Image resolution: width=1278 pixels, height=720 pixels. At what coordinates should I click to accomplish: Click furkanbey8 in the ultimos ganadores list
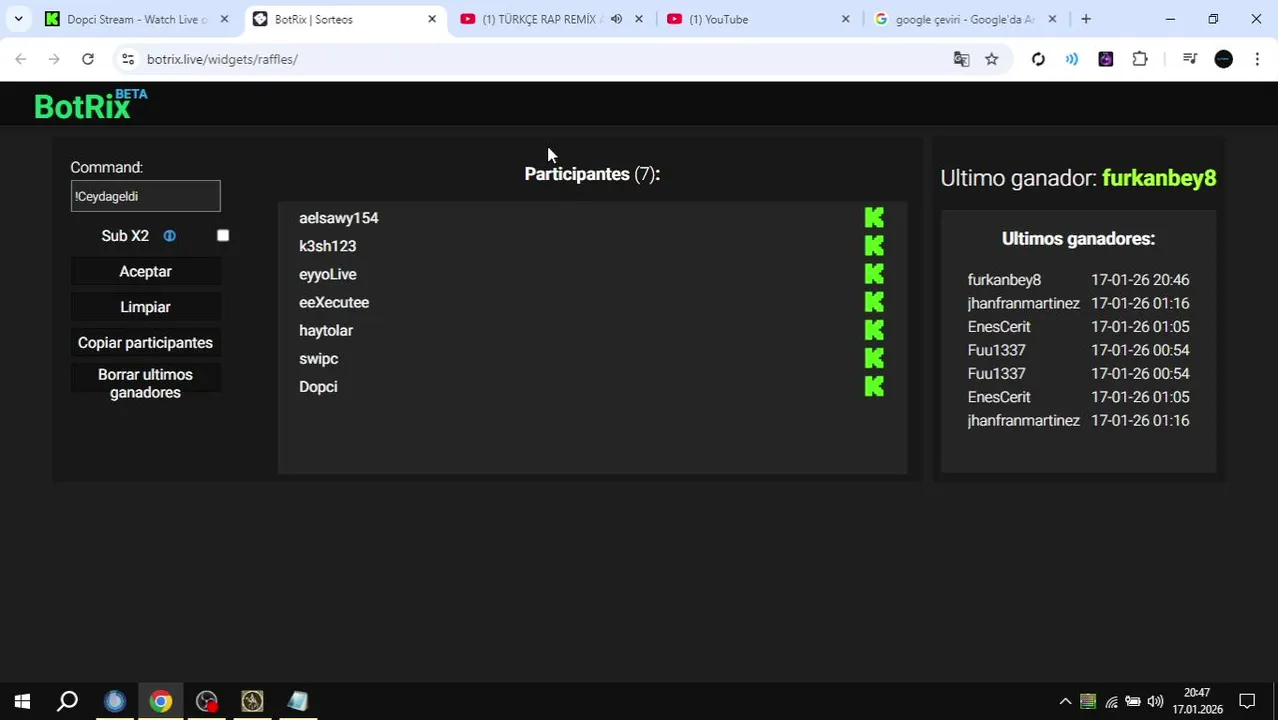click(x=1004, y=280)
